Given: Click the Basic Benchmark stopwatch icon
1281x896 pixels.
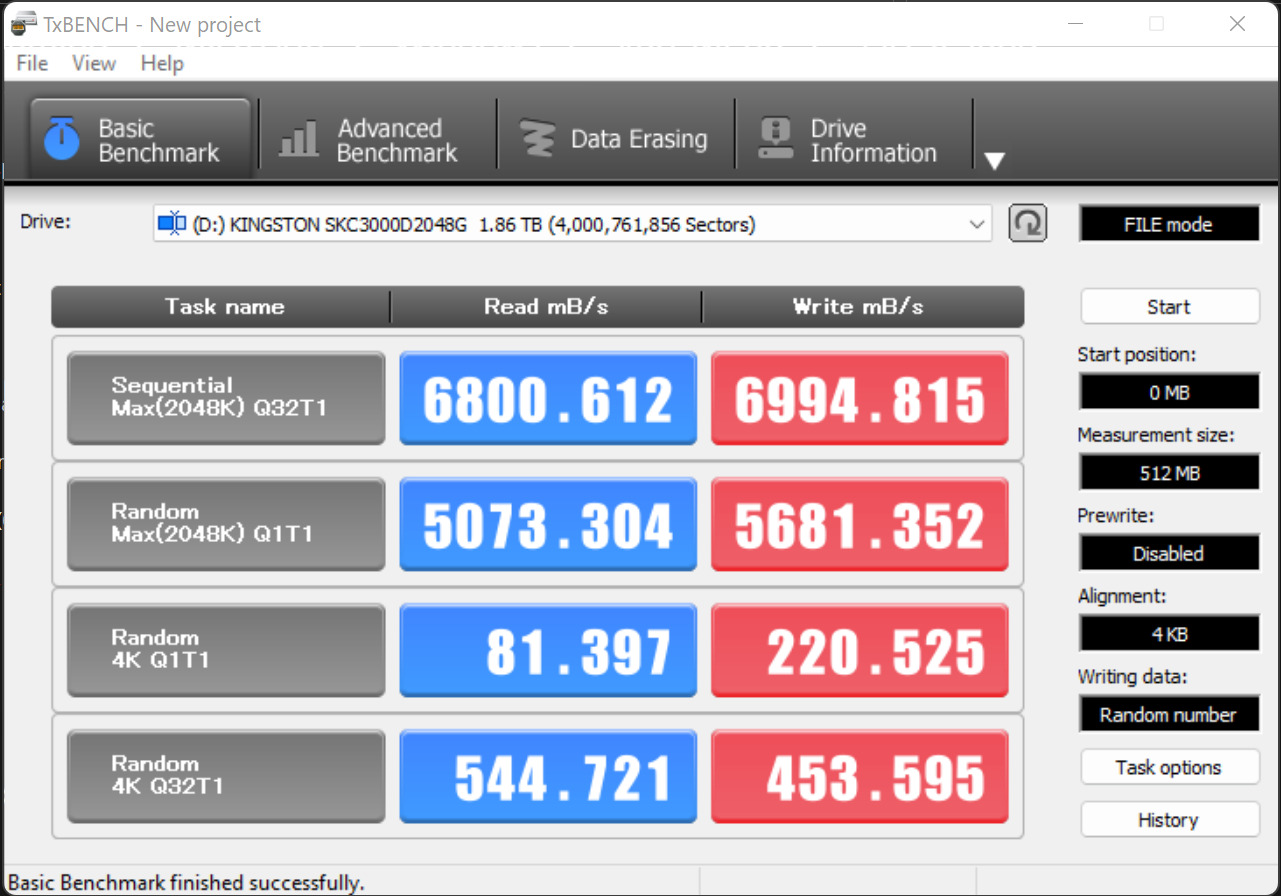Looking at the screenshot, I should tap(62, 140).
